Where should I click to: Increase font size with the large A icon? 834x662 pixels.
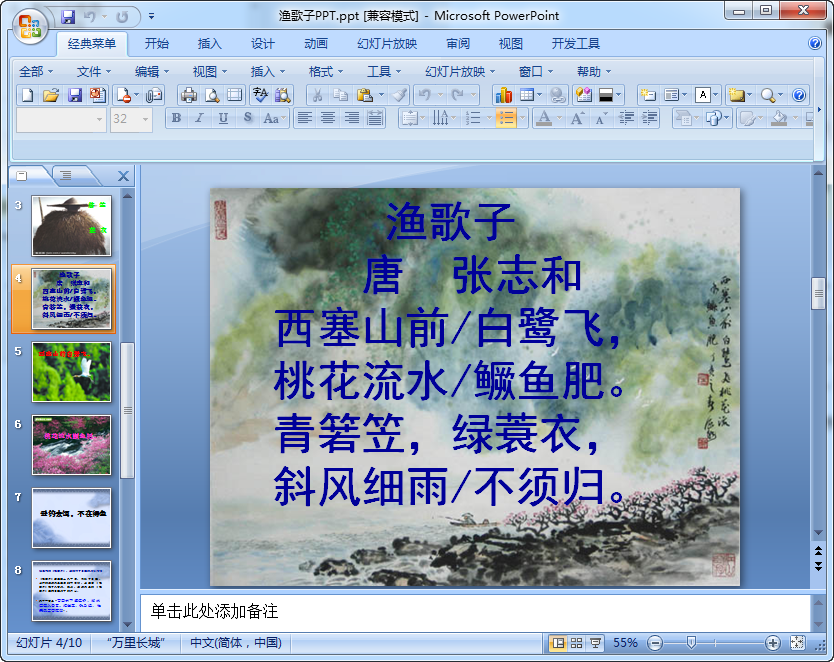[x=578, y=118]
